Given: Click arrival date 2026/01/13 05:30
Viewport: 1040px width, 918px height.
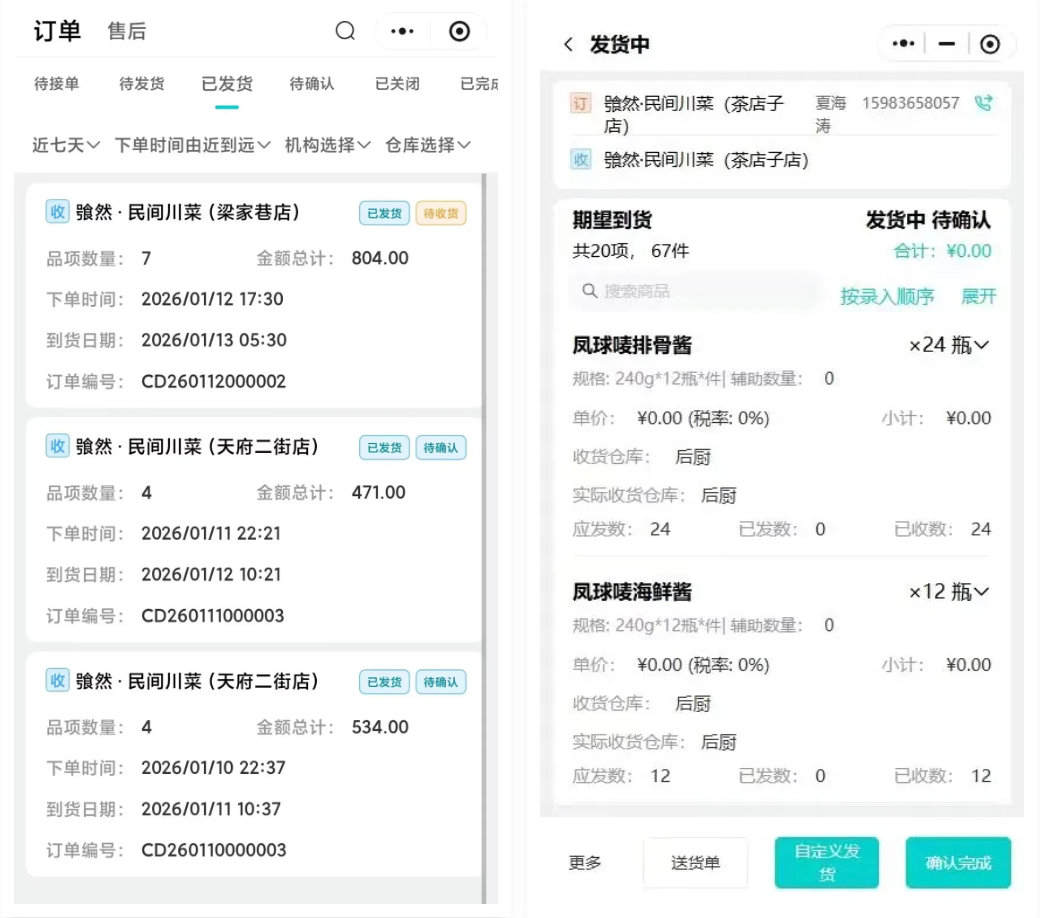Looking at the screenshot, I should click(x=214, y=340).
